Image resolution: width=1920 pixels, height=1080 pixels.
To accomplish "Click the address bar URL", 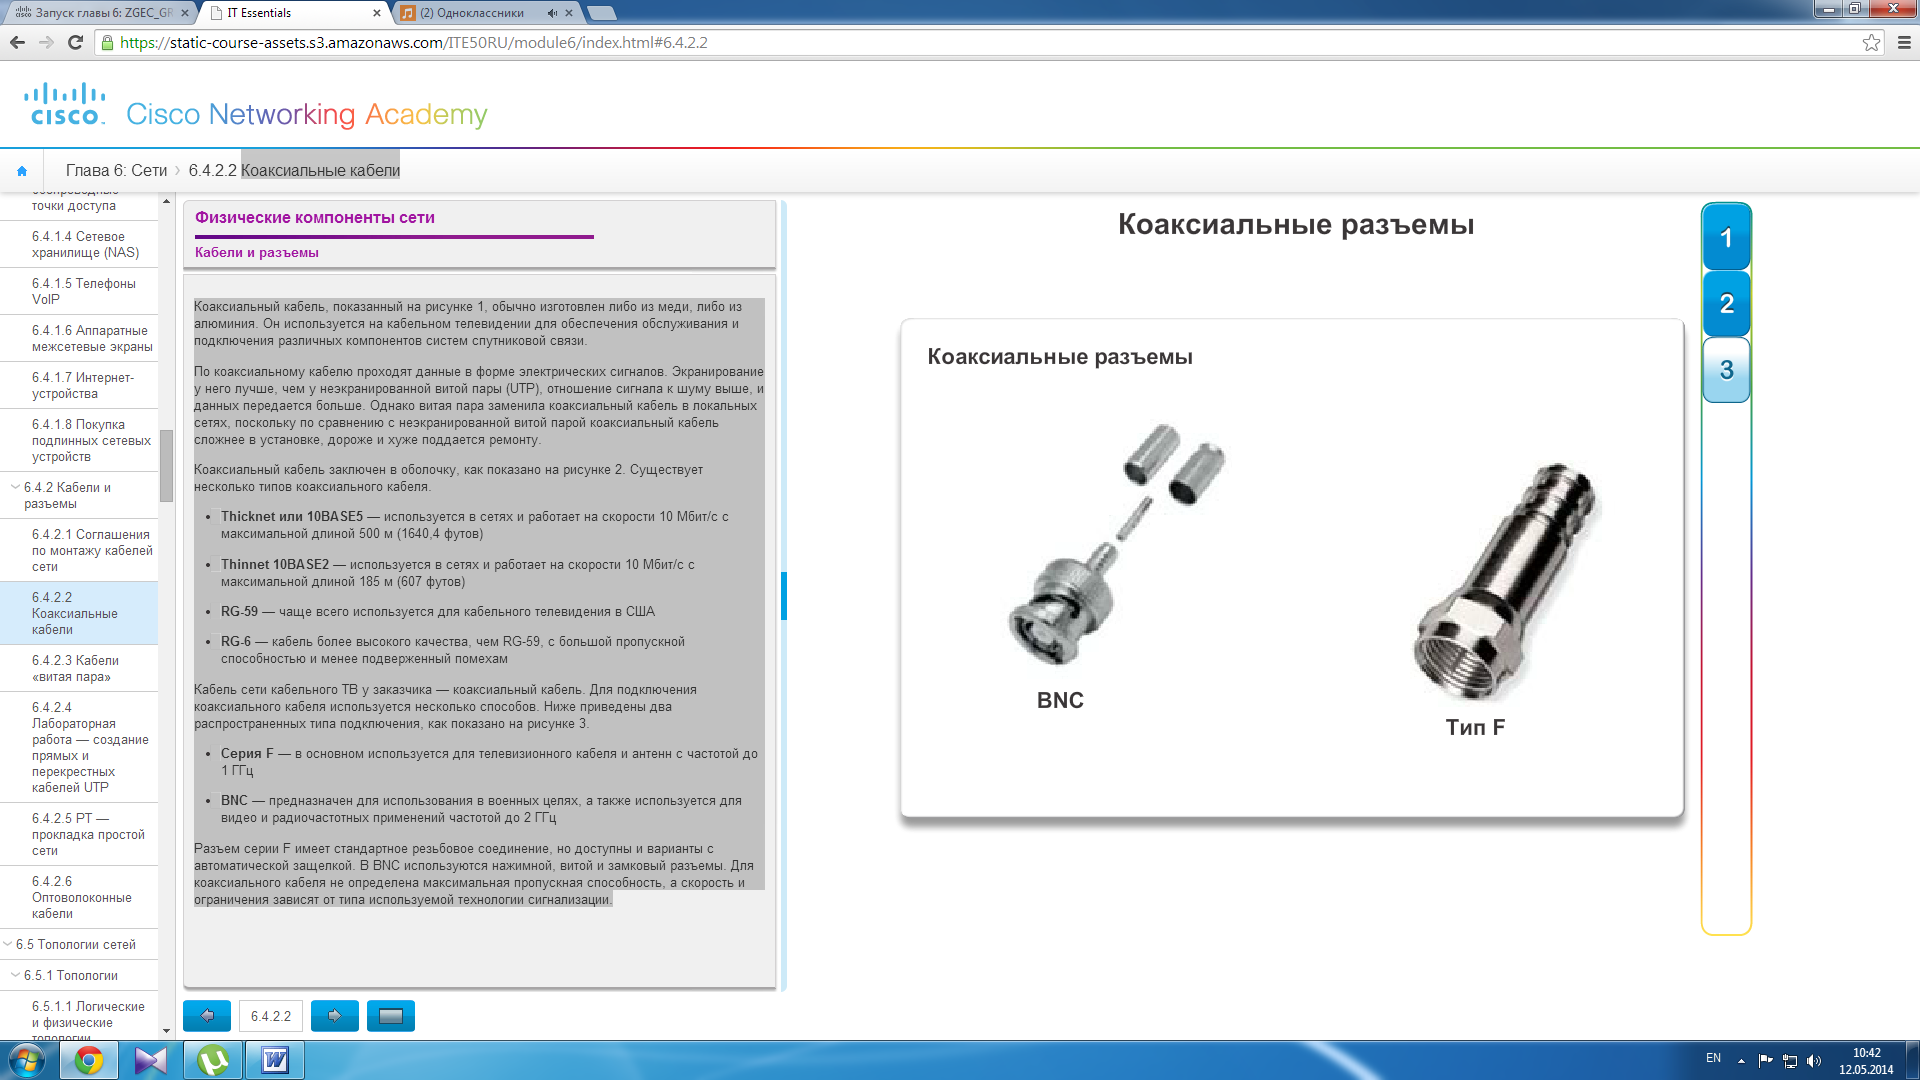I will [414, 42].
